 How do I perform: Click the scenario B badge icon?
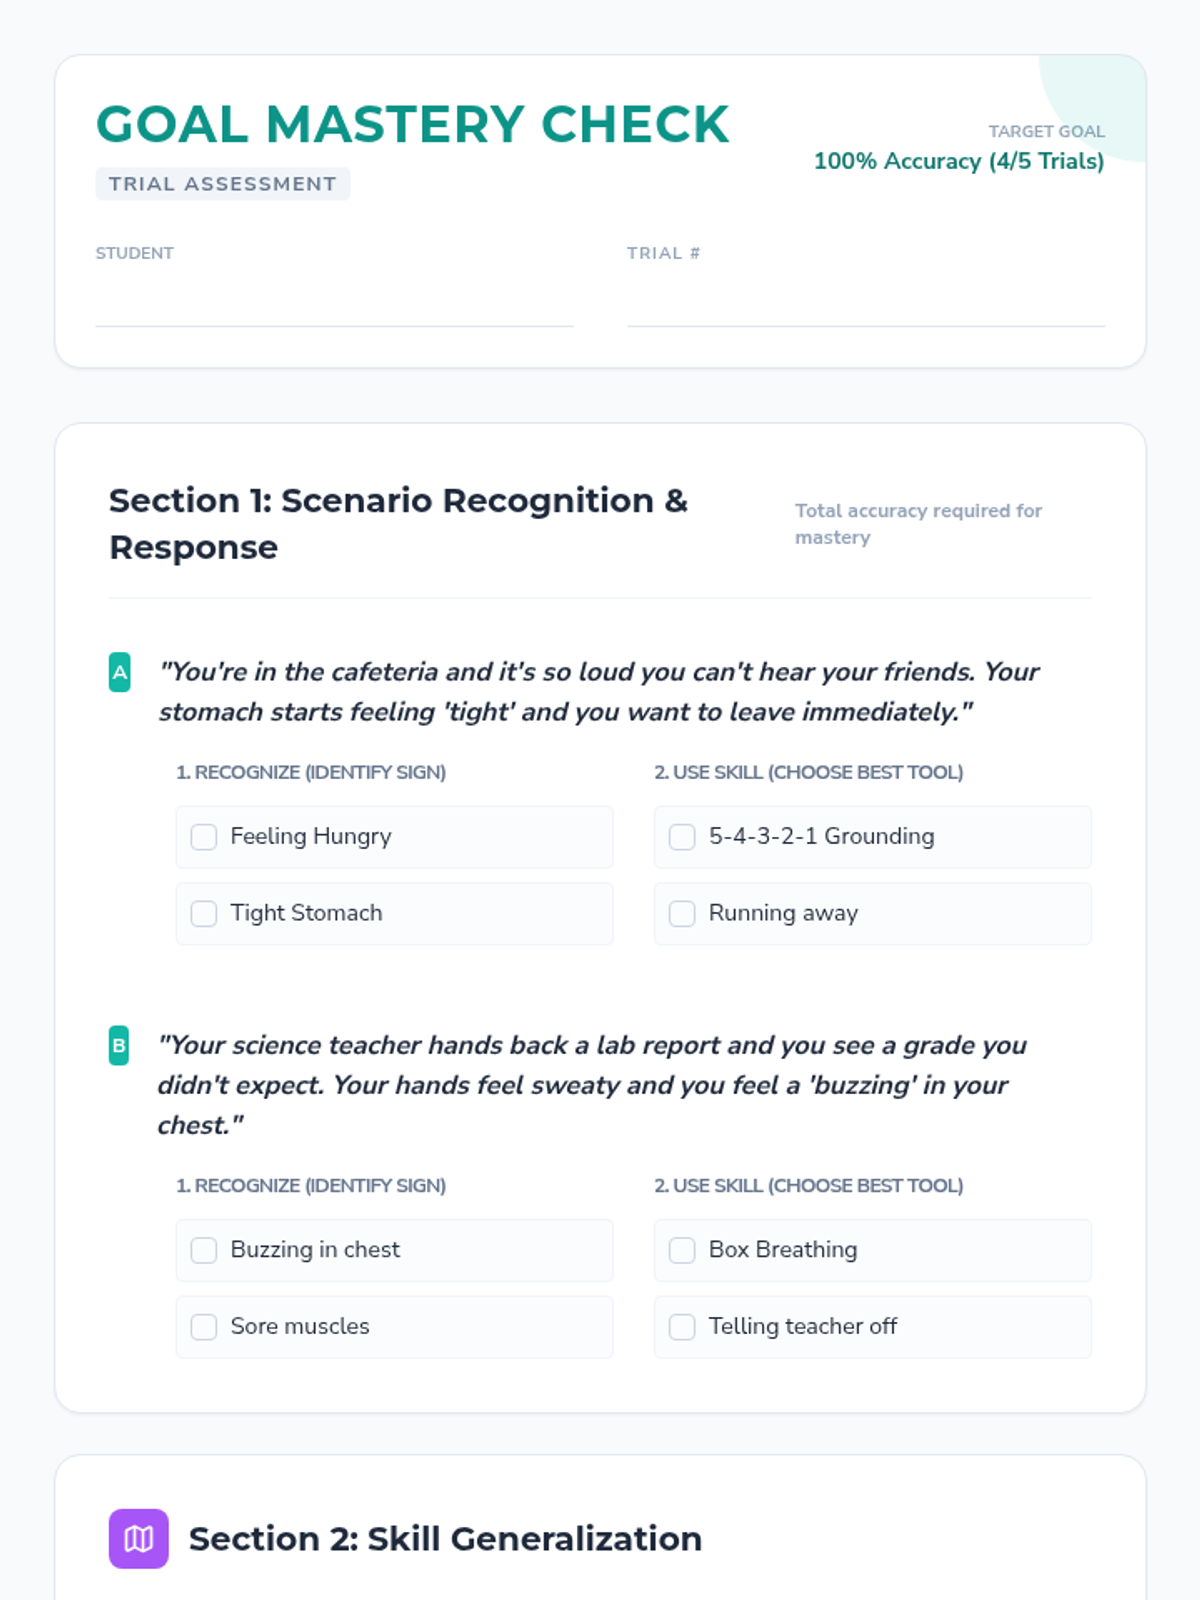coord(119,1045)
